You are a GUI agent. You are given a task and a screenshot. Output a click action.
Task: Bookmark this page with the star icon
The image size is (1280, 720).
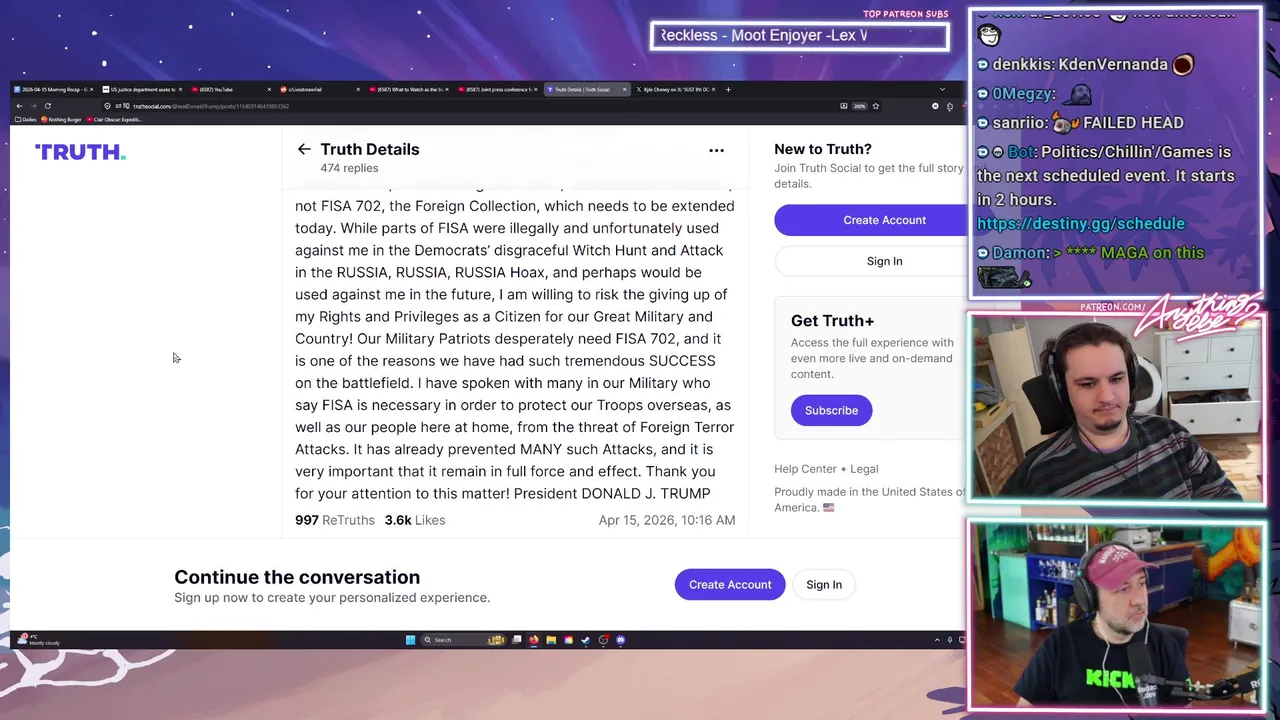875,106
